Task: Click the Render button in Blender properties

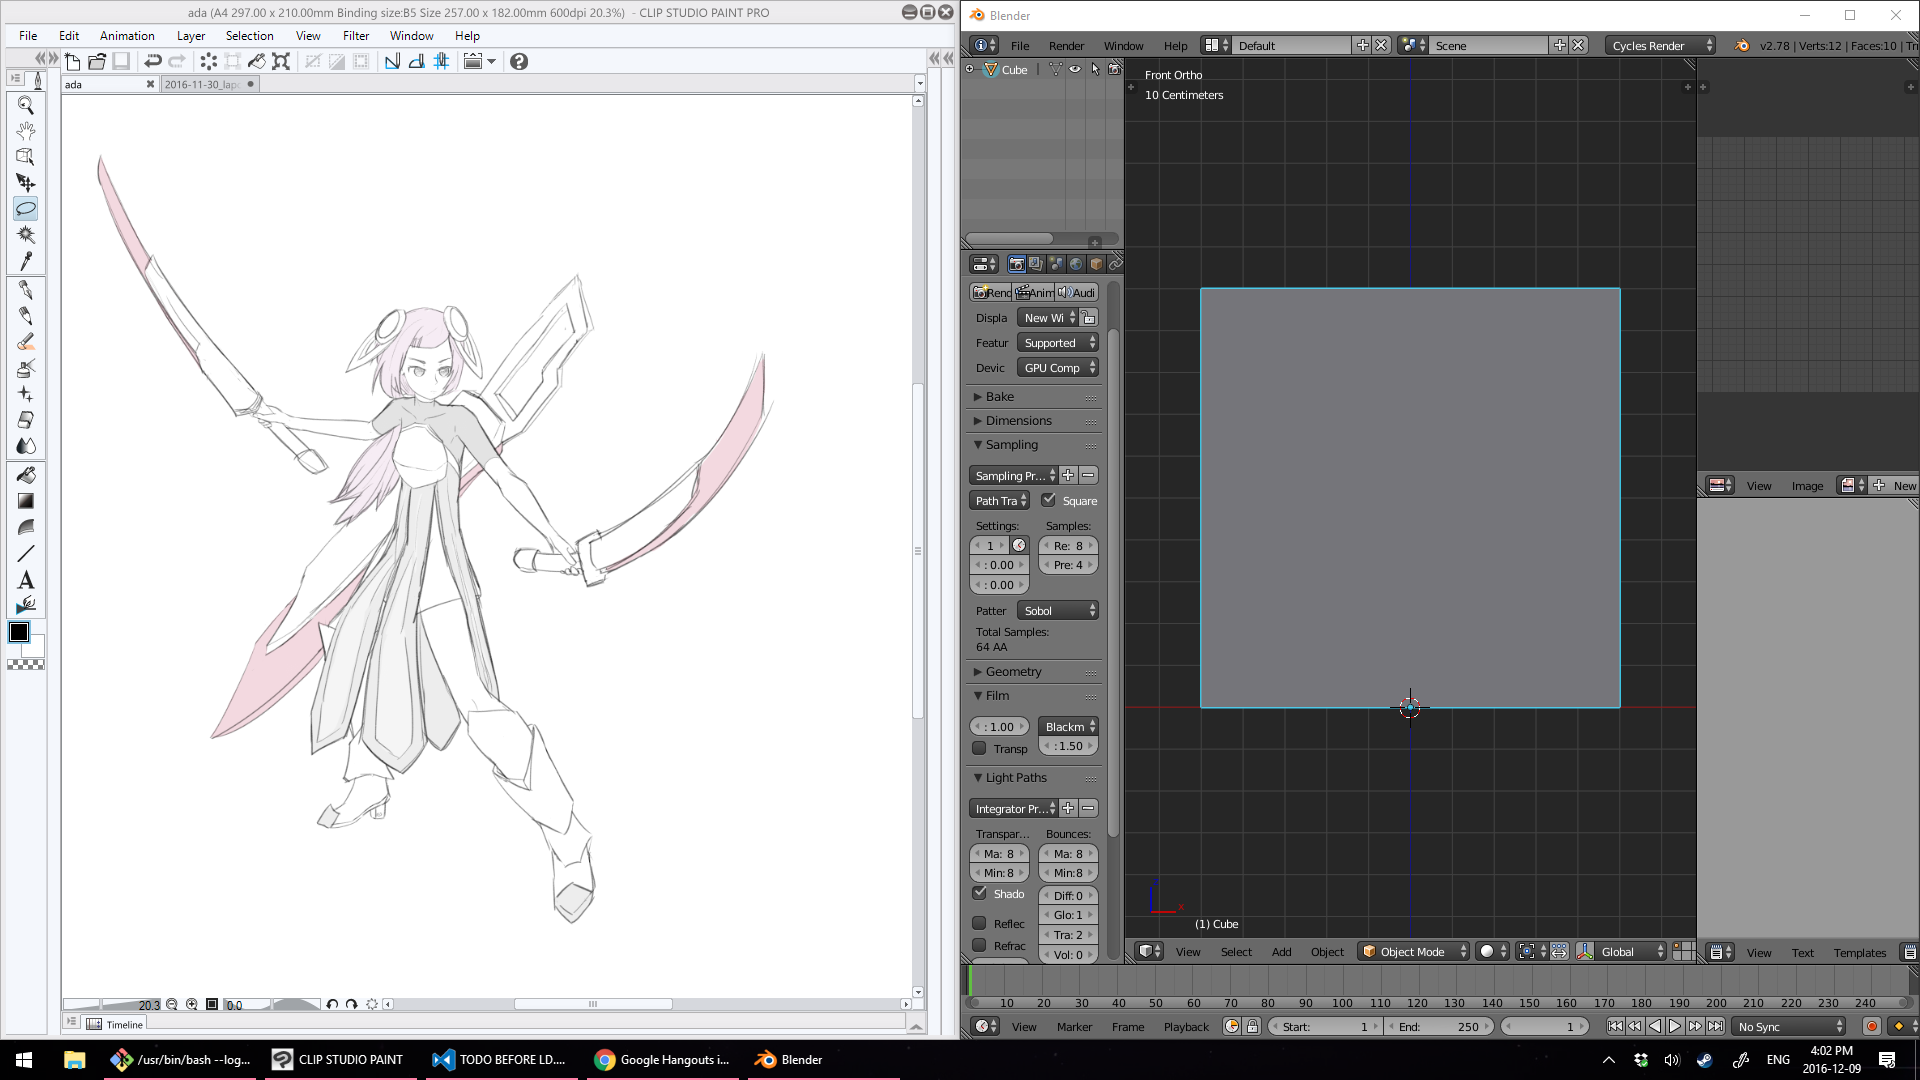Action: (x=992, y=293)
